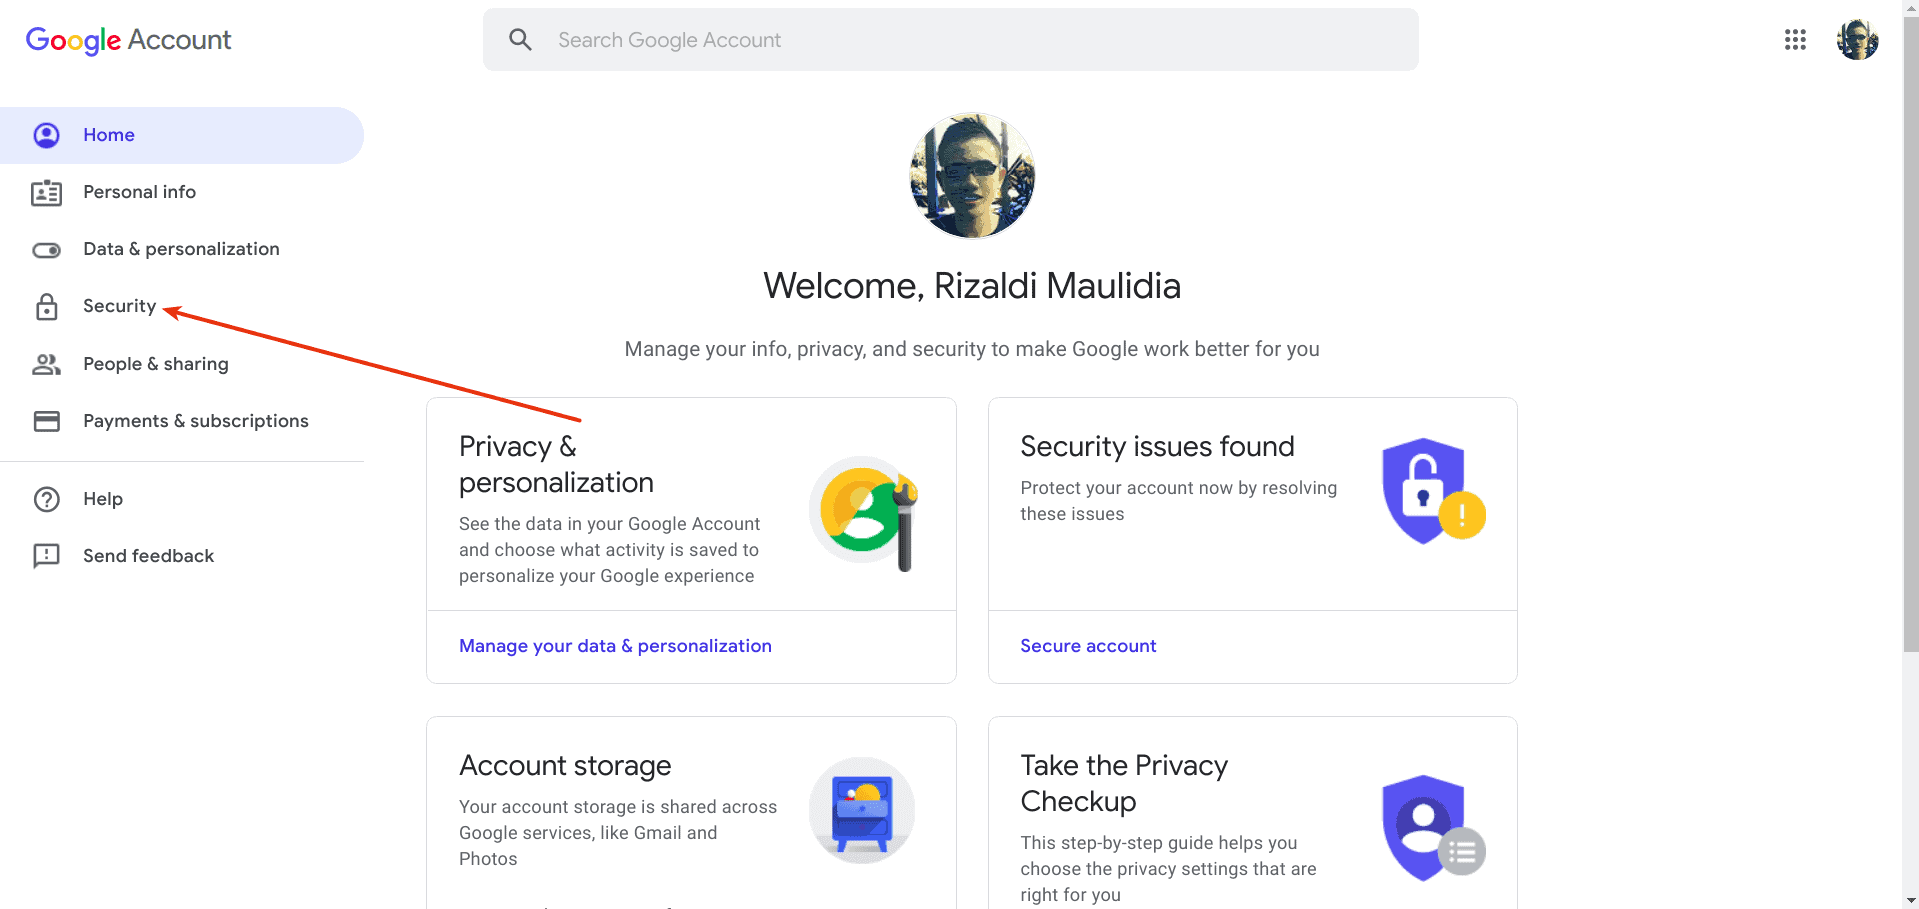Click the vertical page scrollbar
Viewport: 1919px width, 909px height.
click(x=1910, y=335)
